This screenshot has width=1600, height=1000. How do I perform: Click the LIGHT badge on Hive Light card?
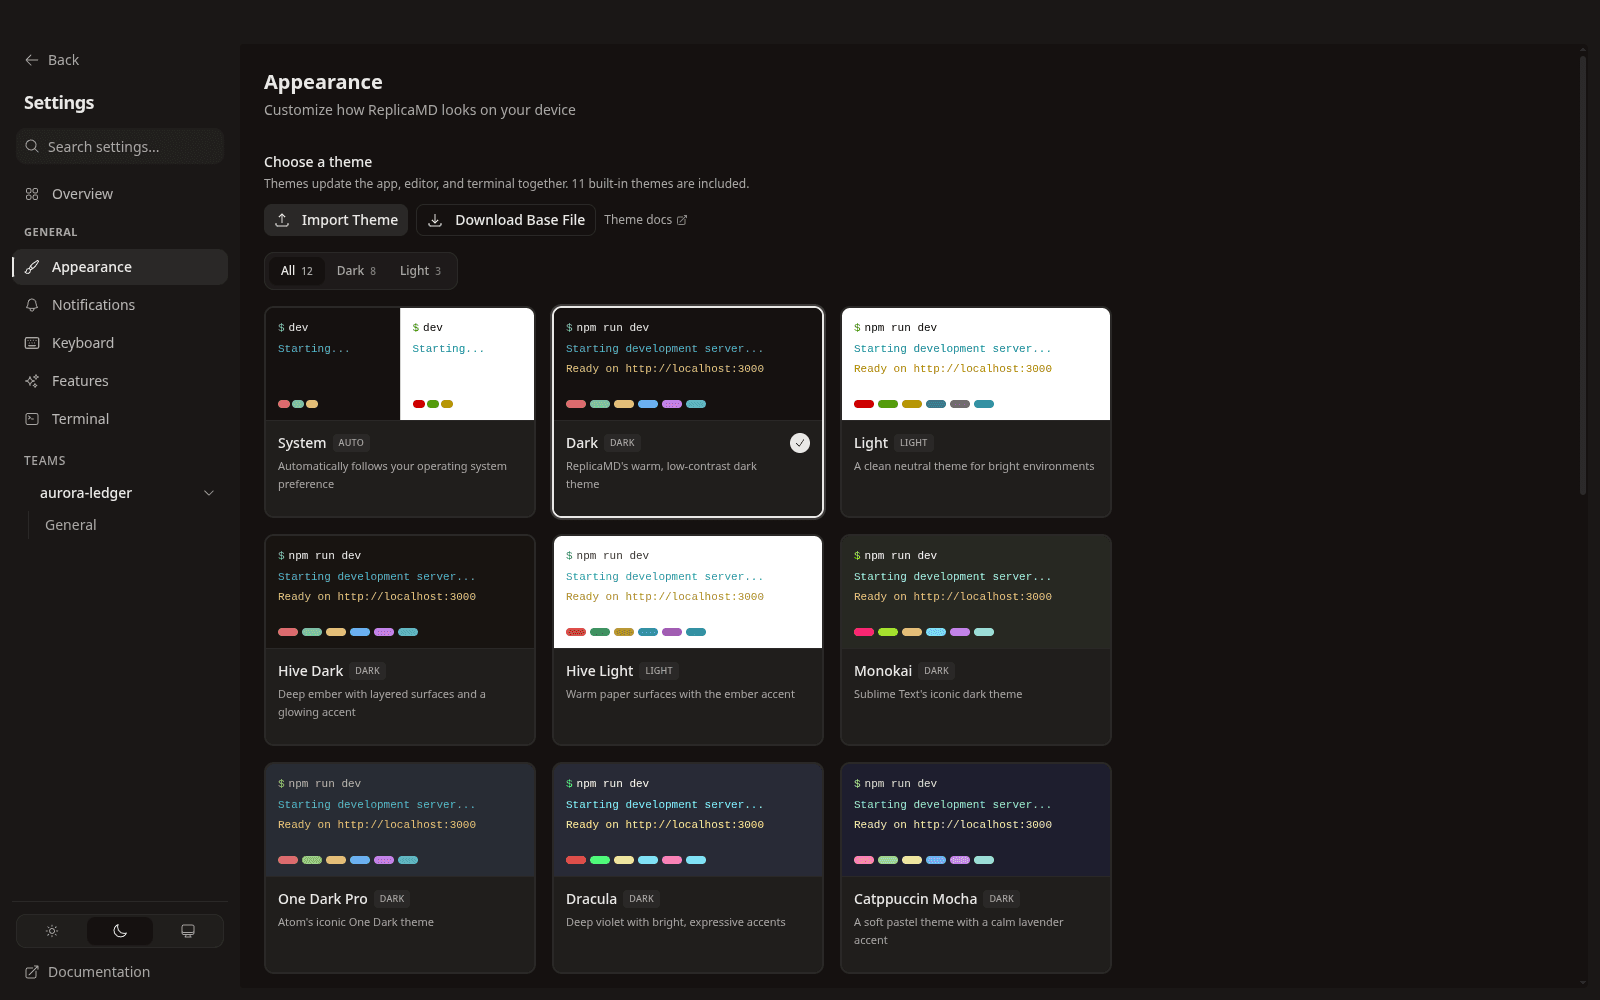[x=659, y=671]
